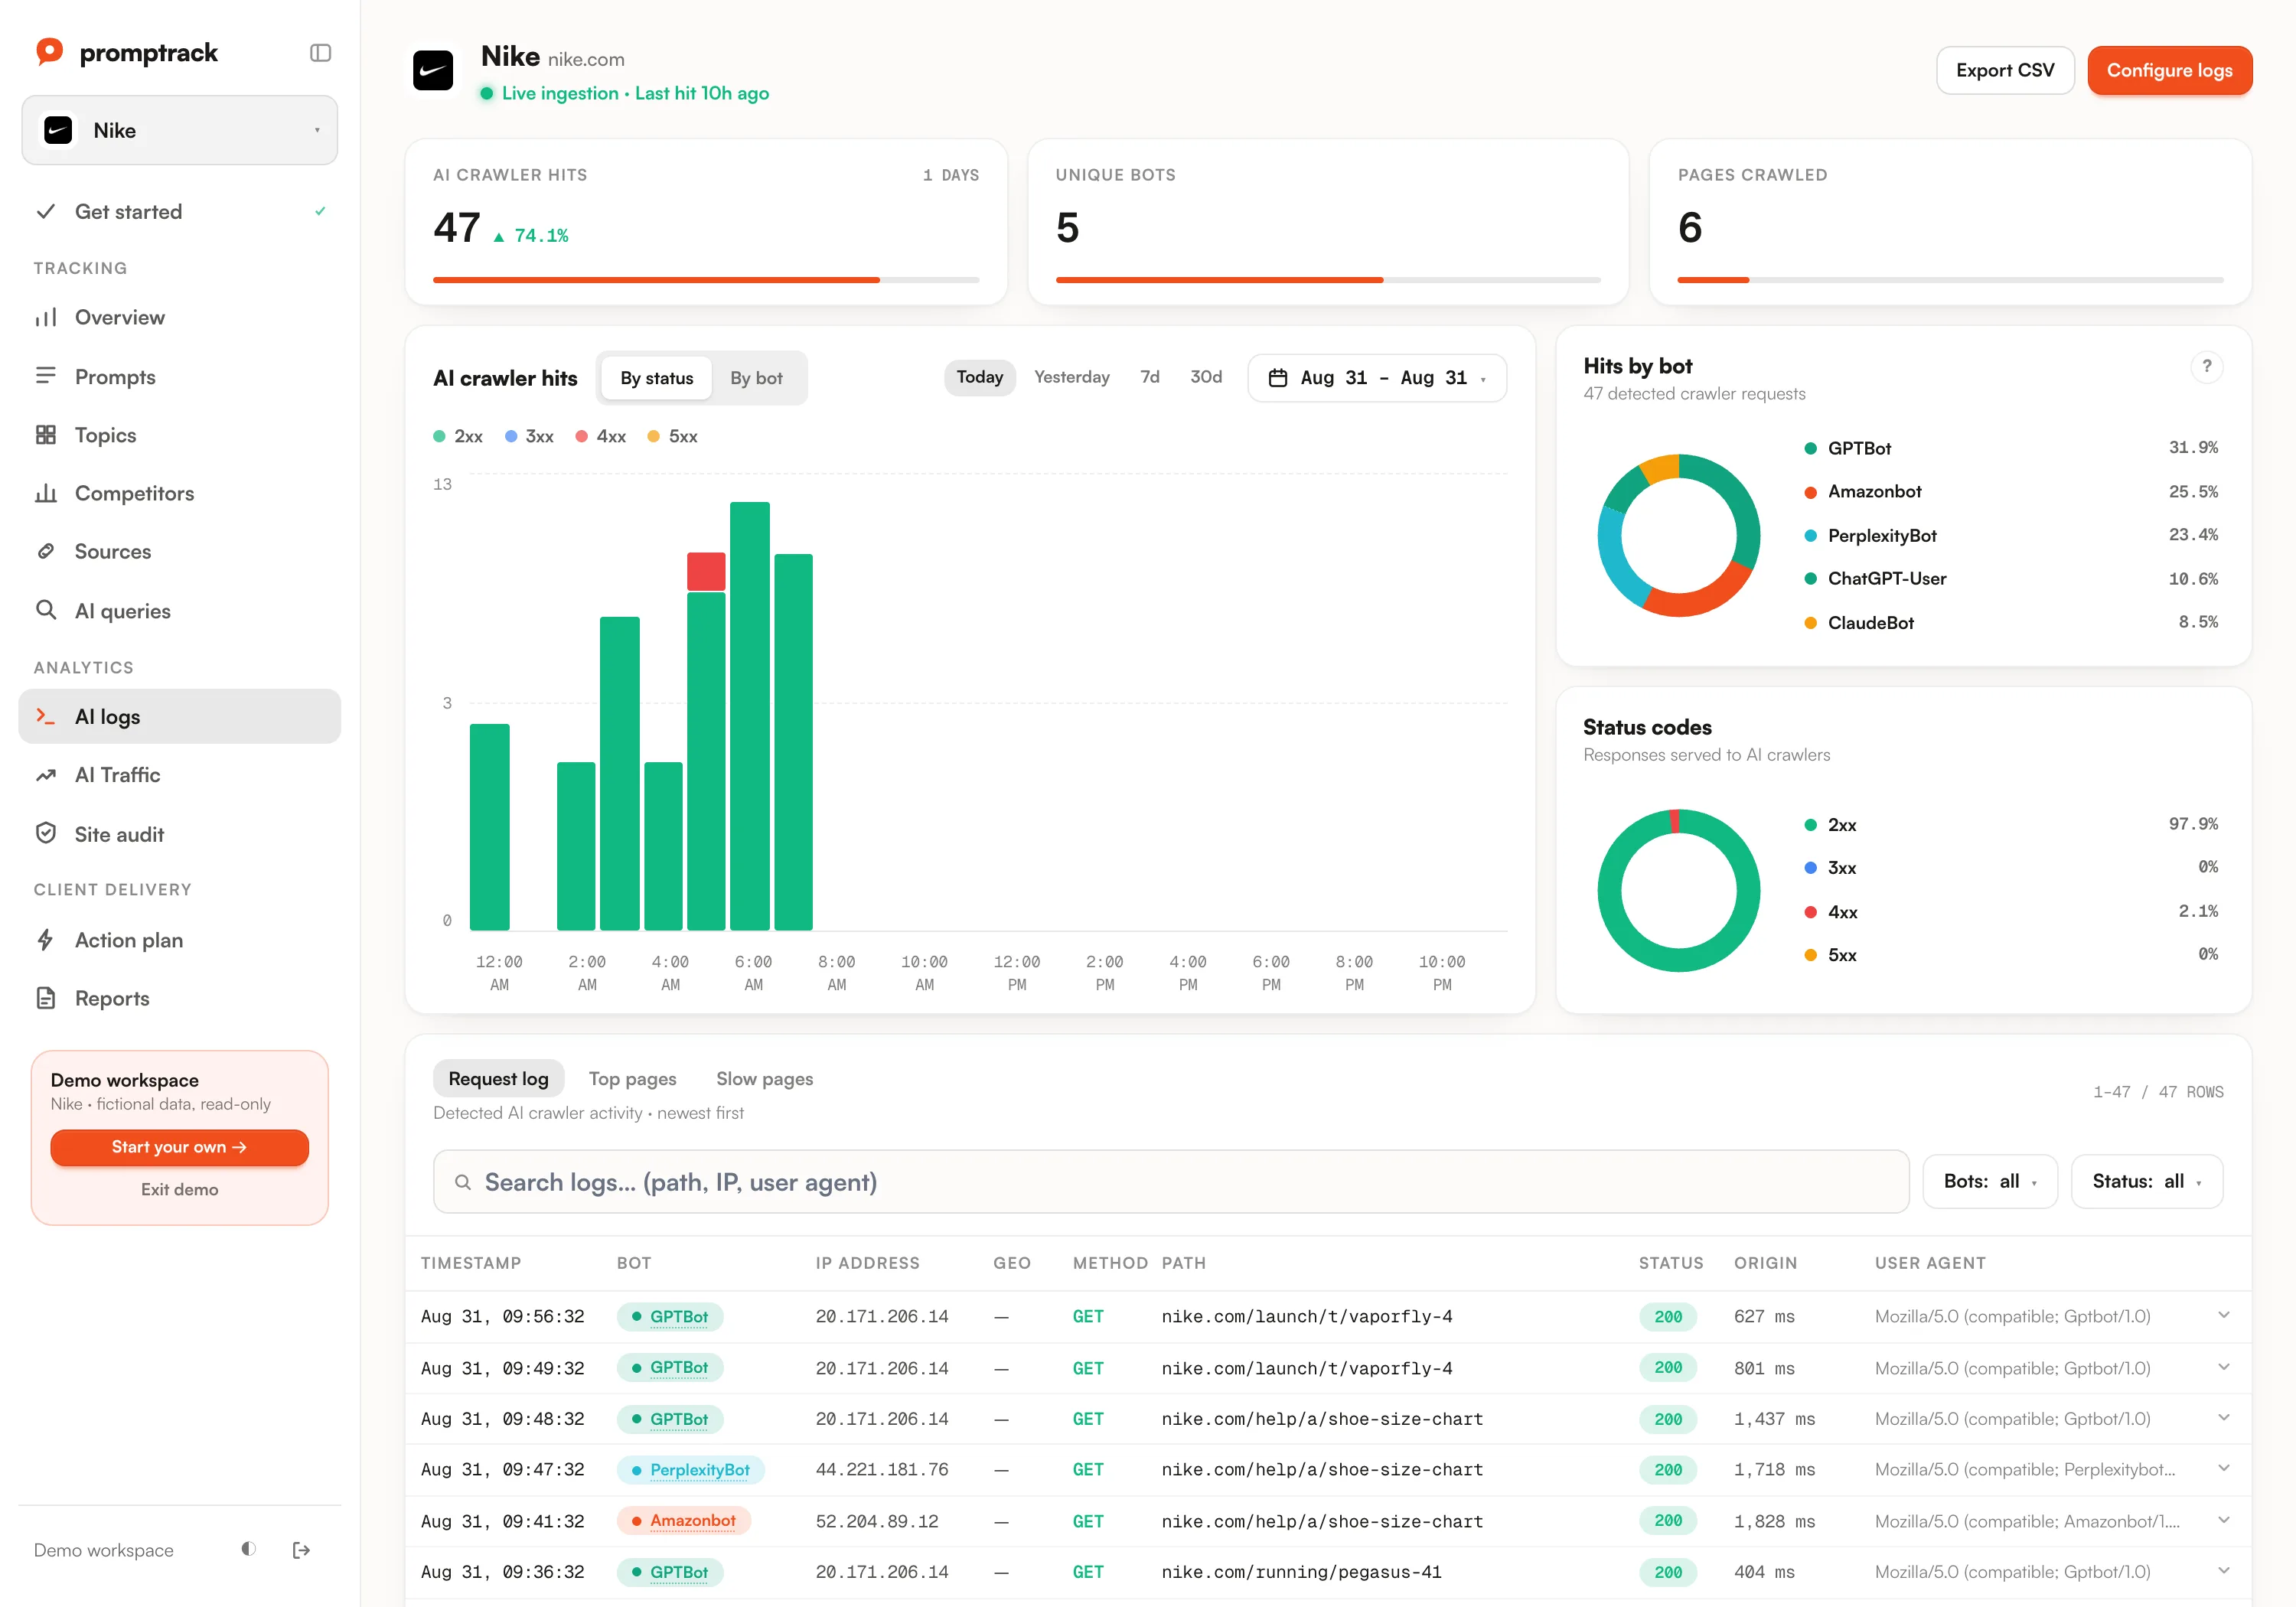2296x1607 pixels.
Task: Click Start your own button
Action: pos(179,1147)
